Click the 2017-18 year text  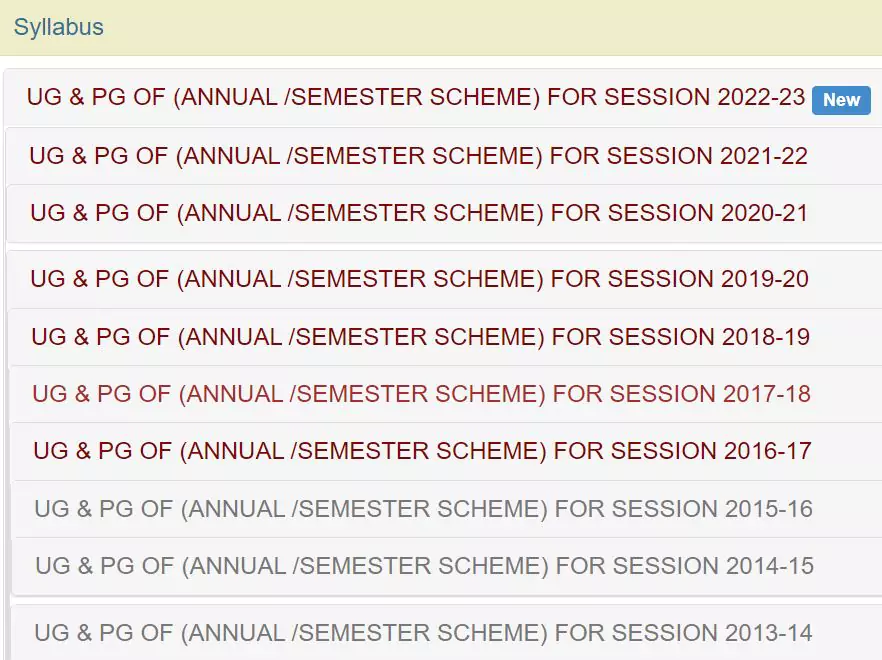coord(767,394)
